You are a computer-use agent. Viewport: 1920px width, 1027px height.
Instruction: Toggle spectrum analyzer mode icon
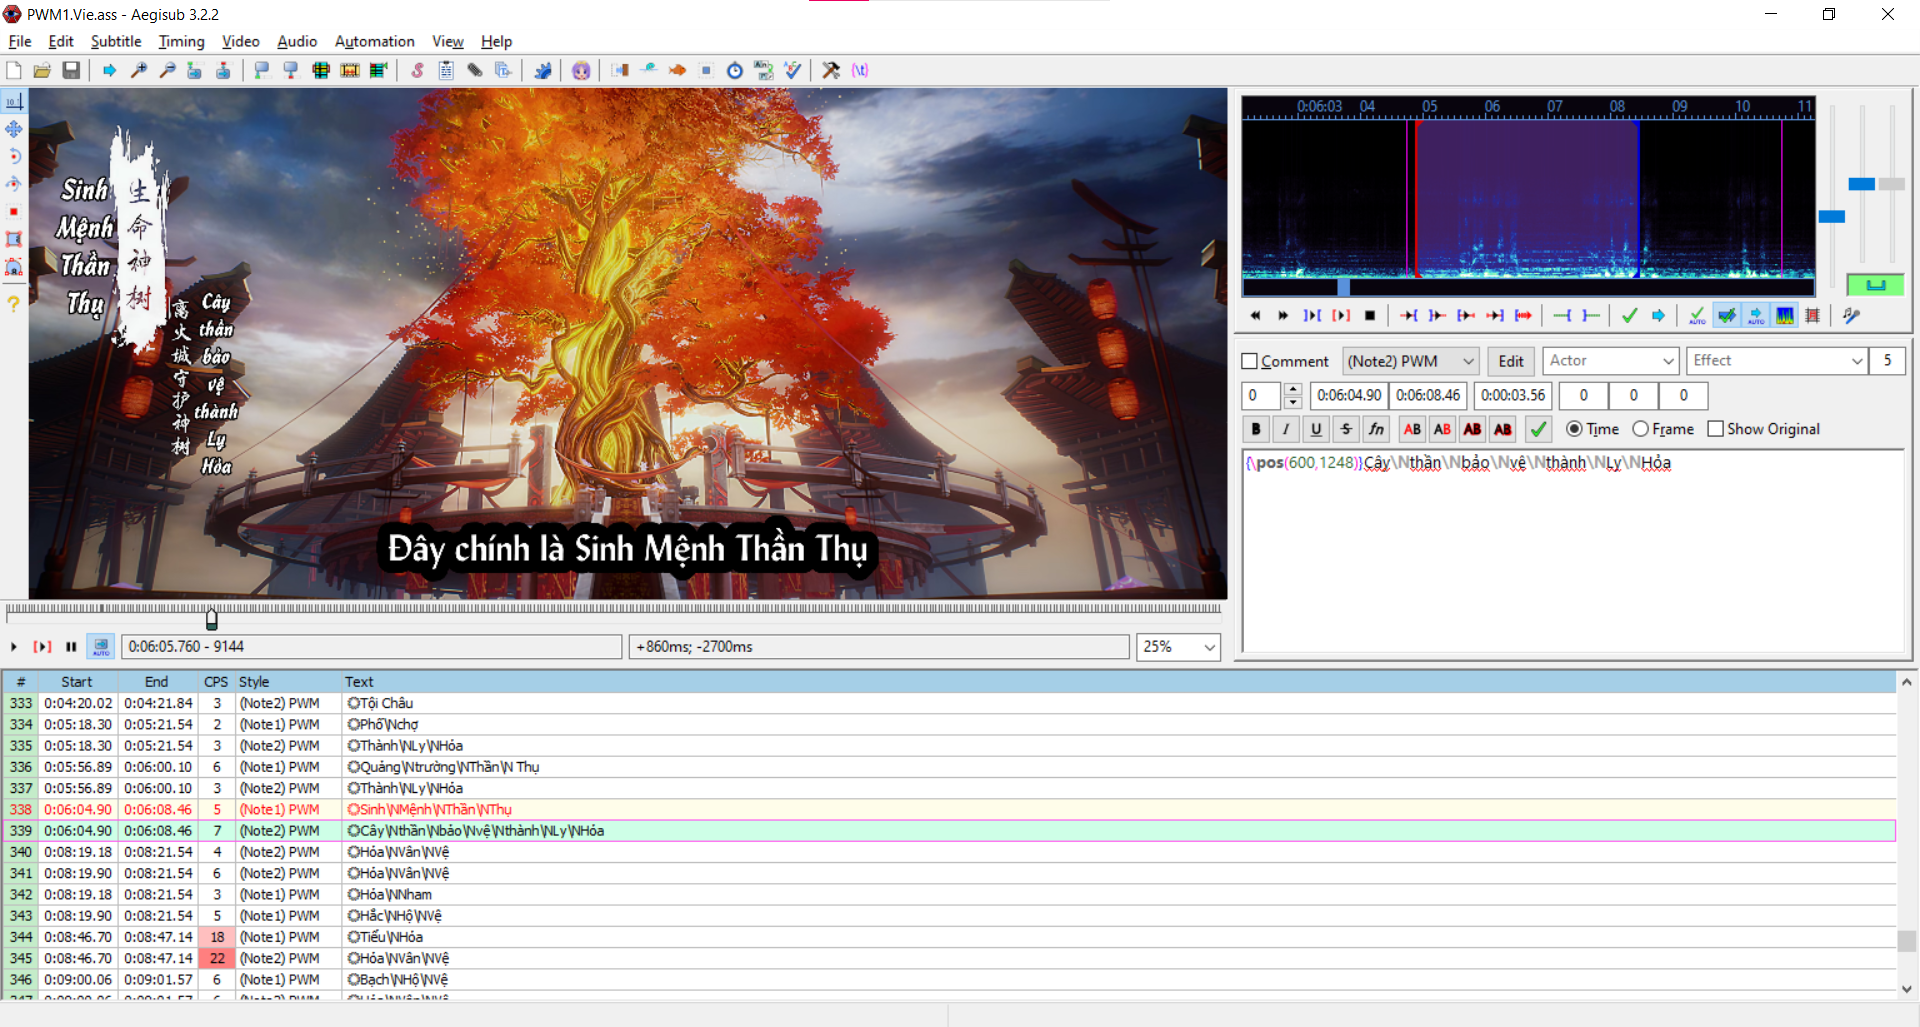(1784, 316)
